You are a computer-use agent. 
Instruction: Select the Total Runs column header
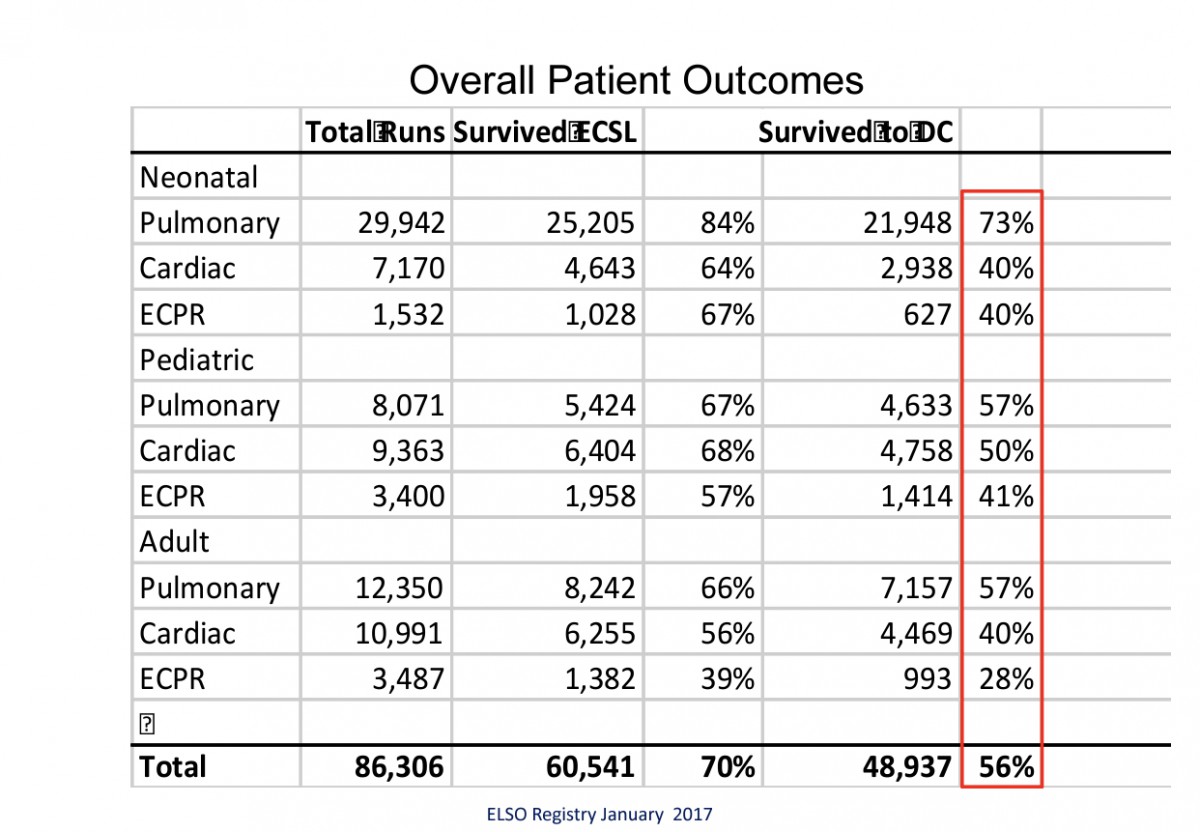(x=375, y=132)
